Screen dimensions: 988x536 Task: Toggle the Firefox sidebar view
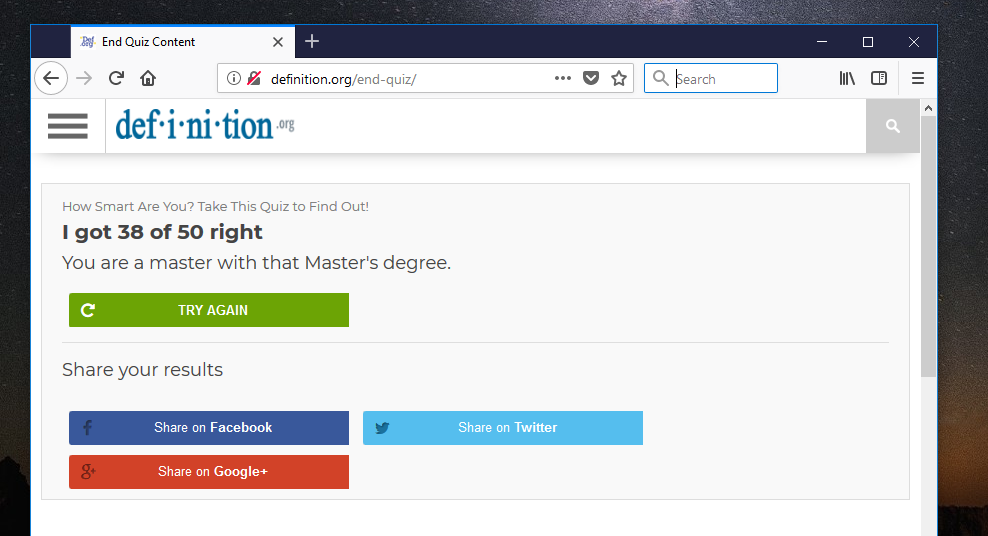pyautogui.click(x=879, y=78)
